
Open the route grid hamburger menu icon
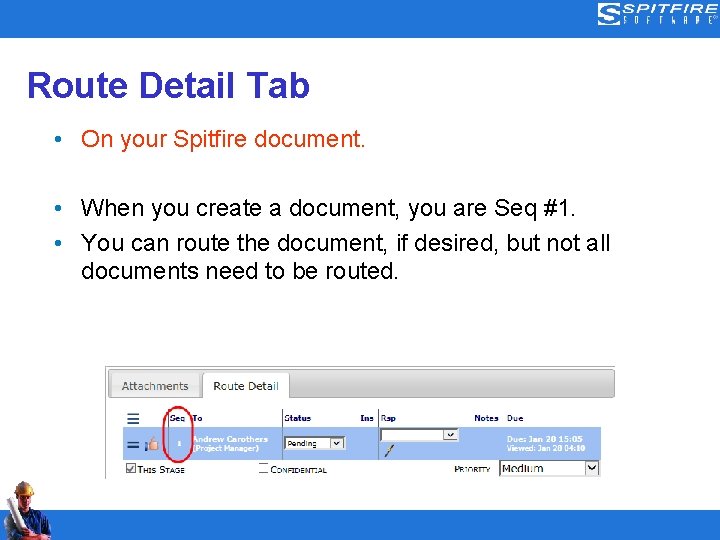pos(133,418)
